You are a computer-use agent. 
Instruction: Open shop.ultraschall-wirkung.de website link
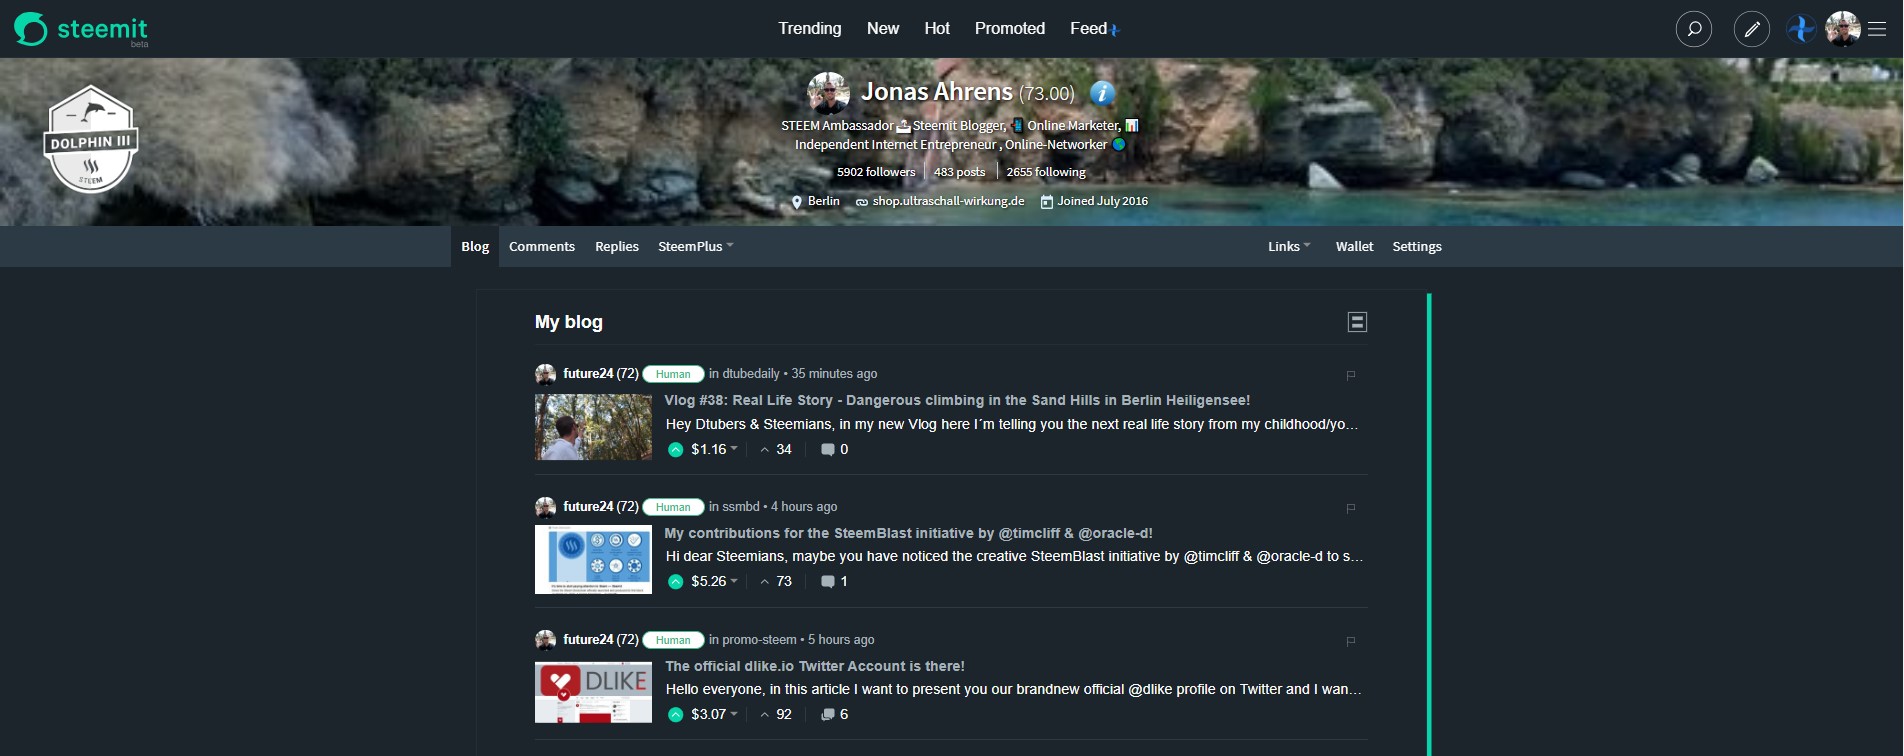point(948,201)
